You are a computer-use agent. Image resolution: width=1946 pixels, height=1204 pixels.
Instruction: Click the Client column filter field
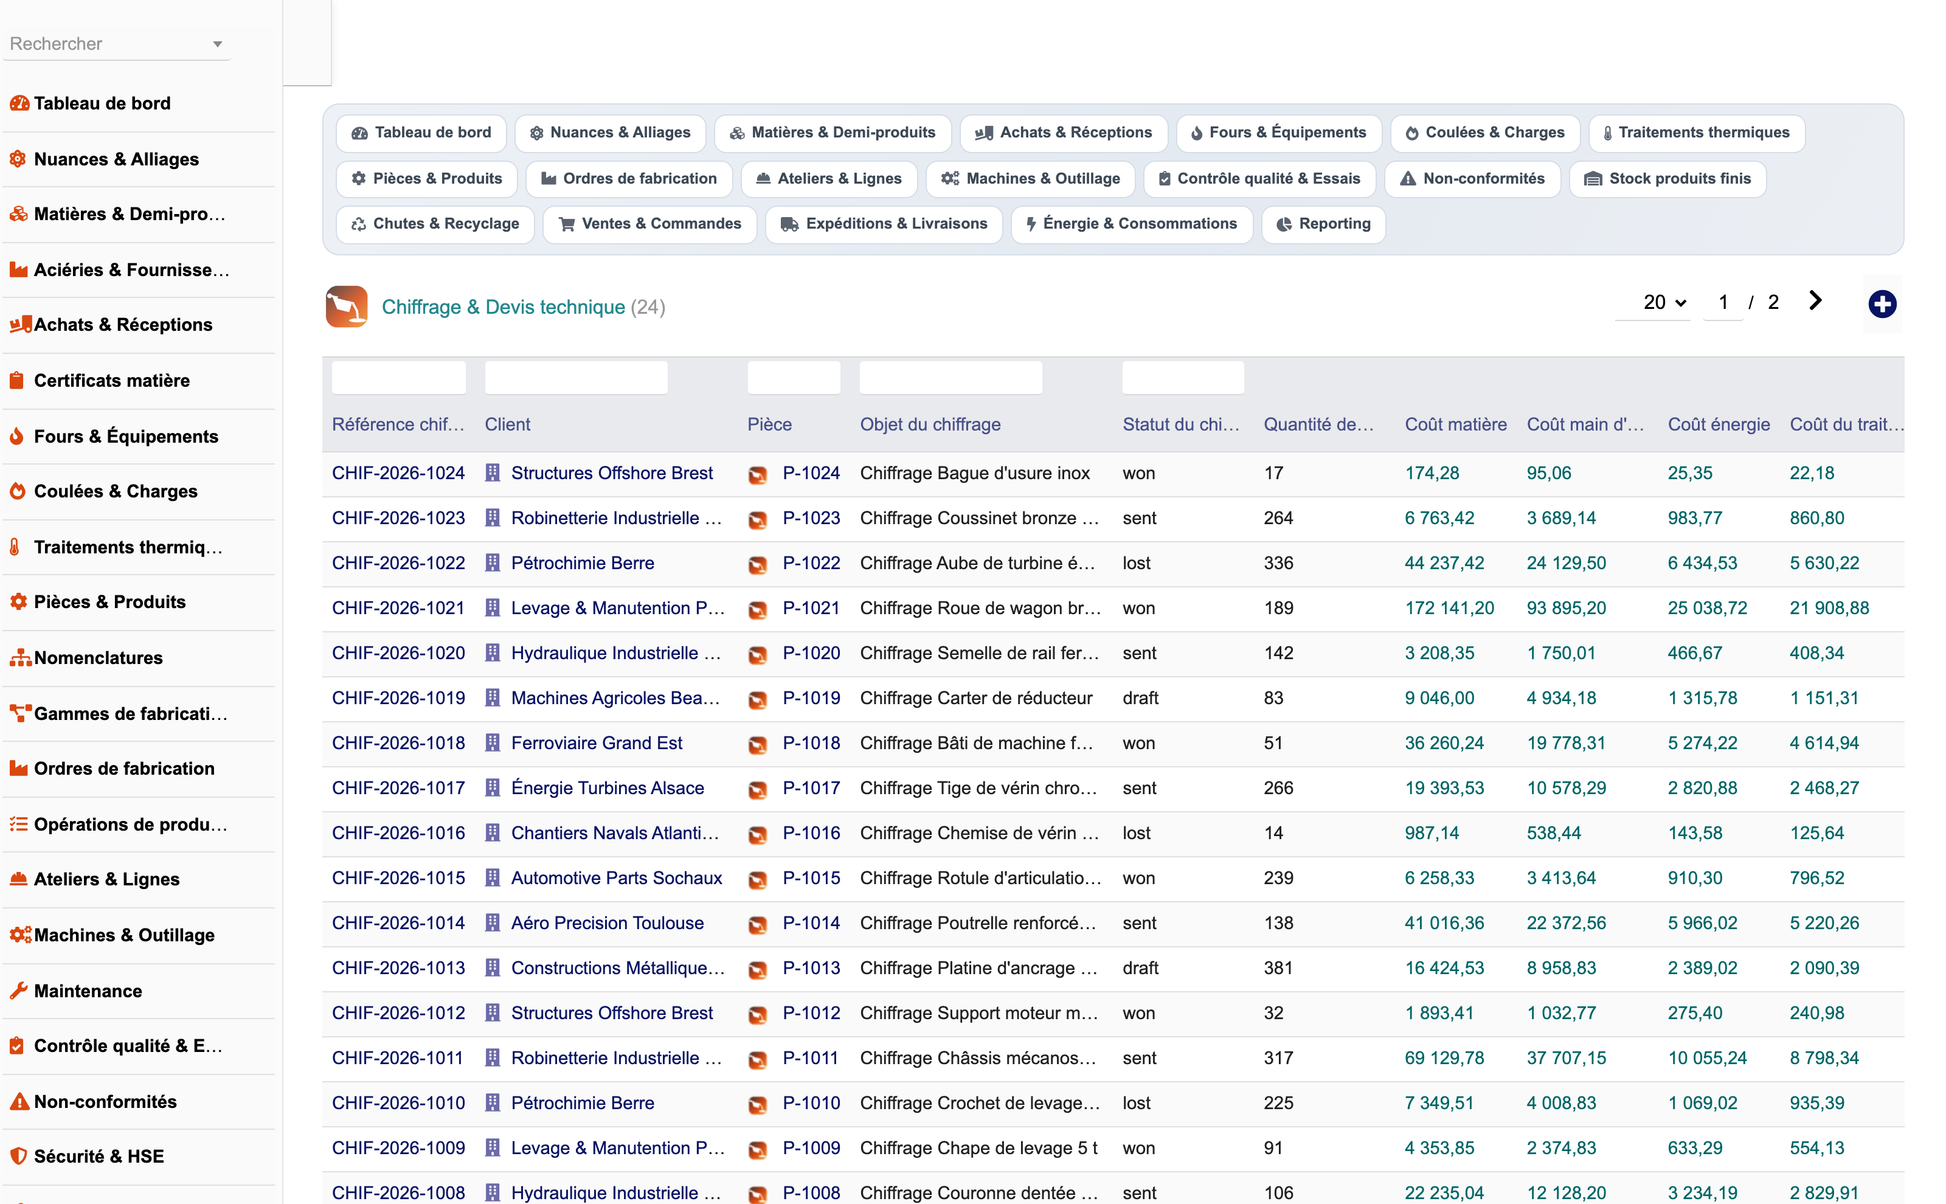(576, 378)
